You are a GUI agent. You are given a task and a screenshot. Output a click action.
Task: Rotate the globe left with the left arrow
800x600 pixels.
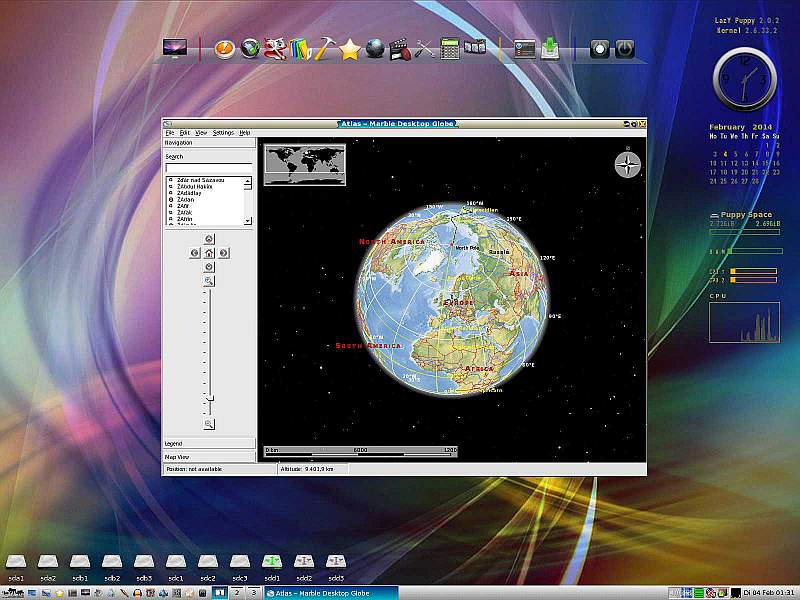(x=194, y=253)
